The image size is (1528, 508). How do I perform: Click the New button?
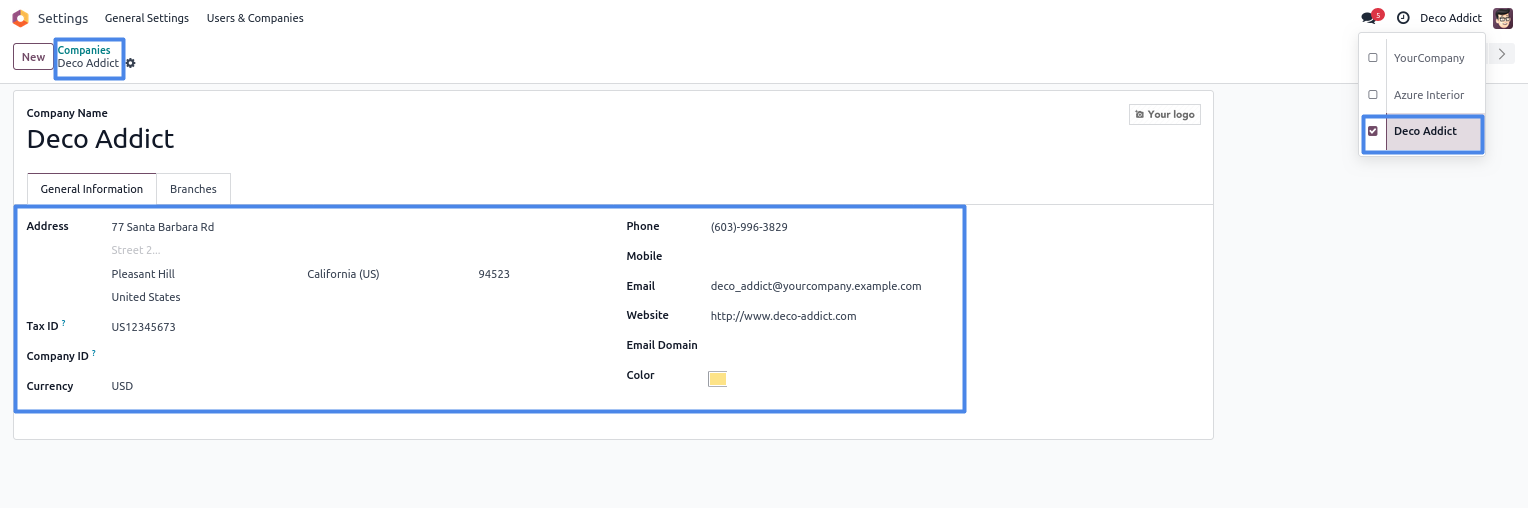tap(33, 57)
